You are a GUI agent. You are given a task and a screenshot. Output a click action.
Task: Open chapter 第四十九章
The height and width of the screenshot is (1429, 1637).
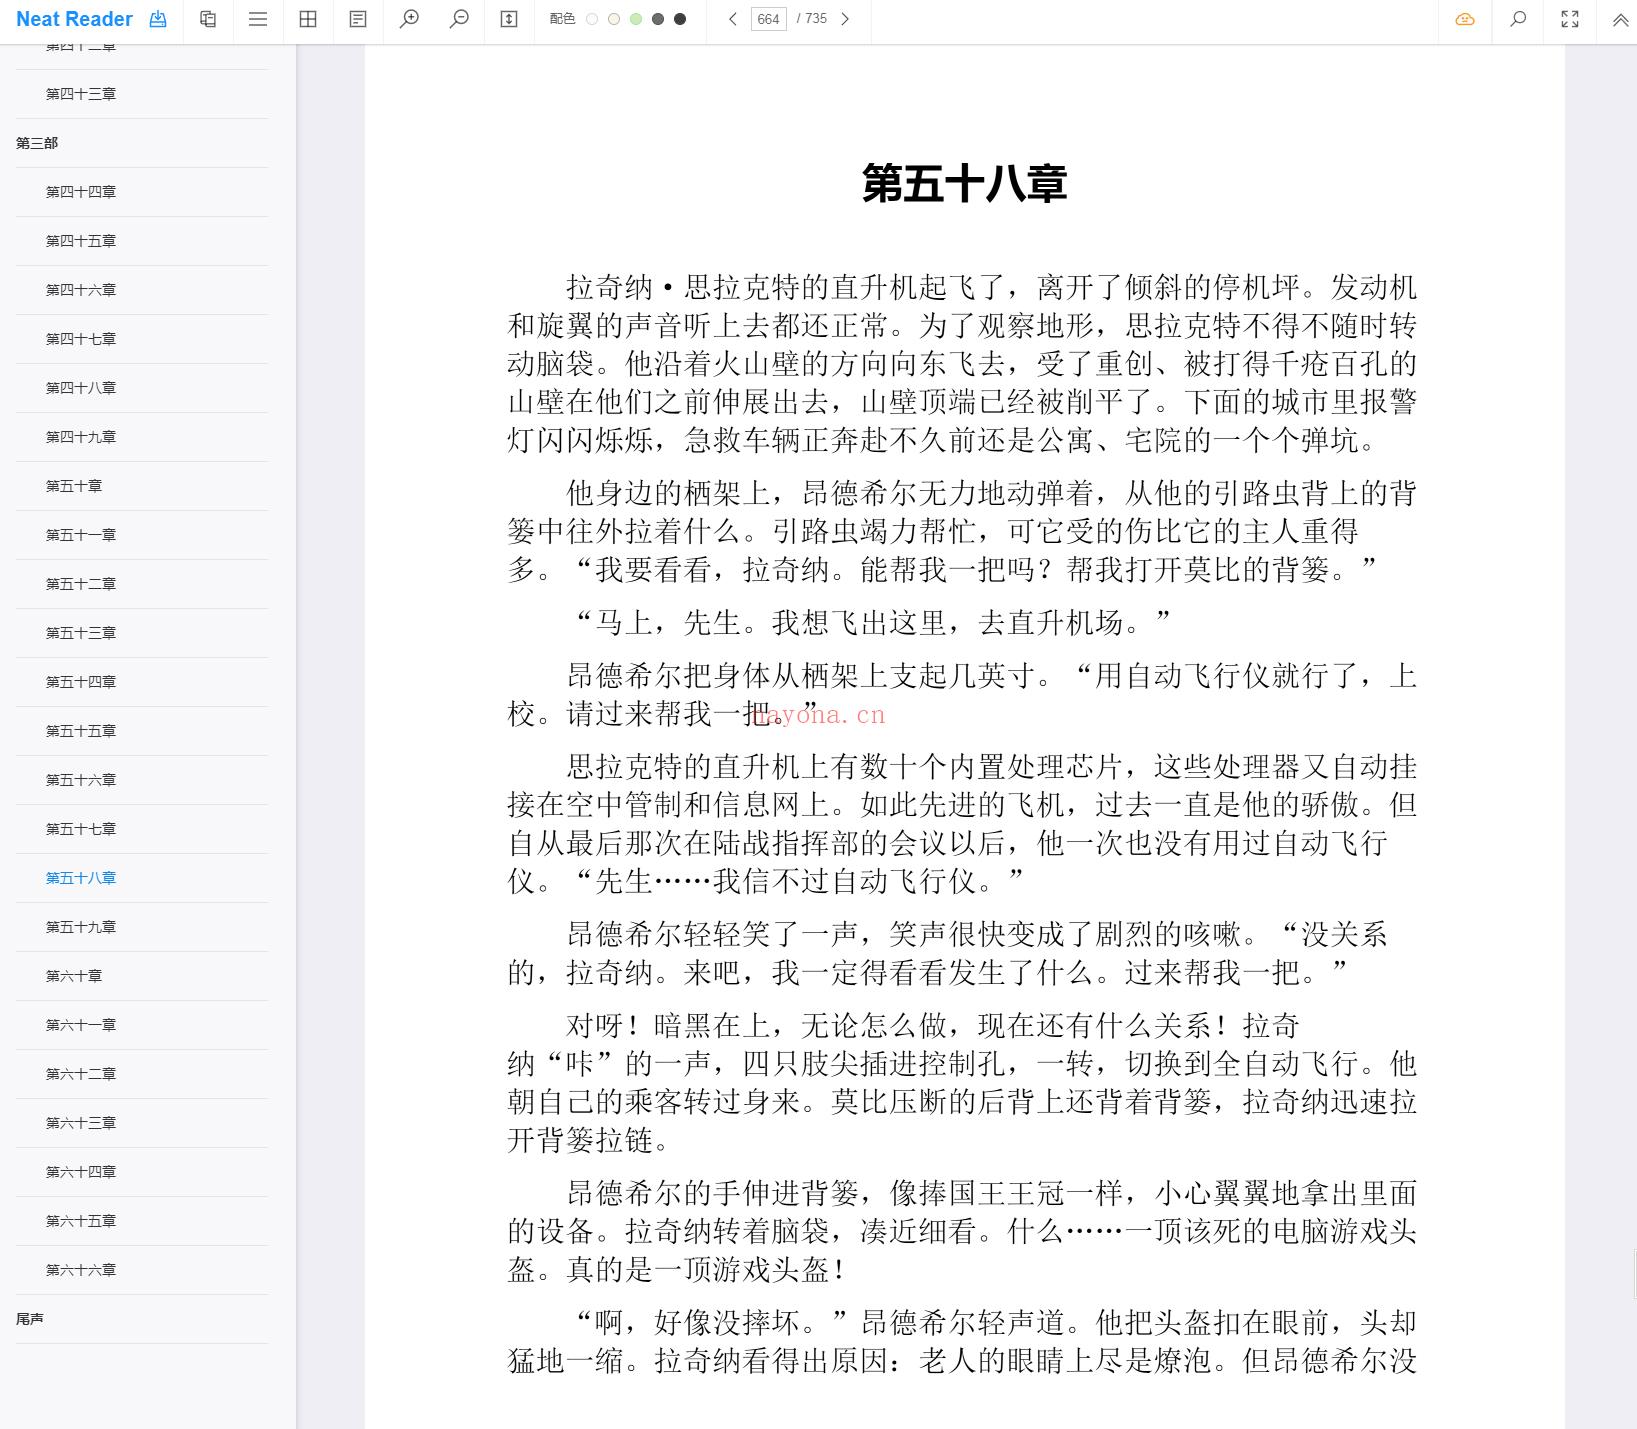coord(81,437)
